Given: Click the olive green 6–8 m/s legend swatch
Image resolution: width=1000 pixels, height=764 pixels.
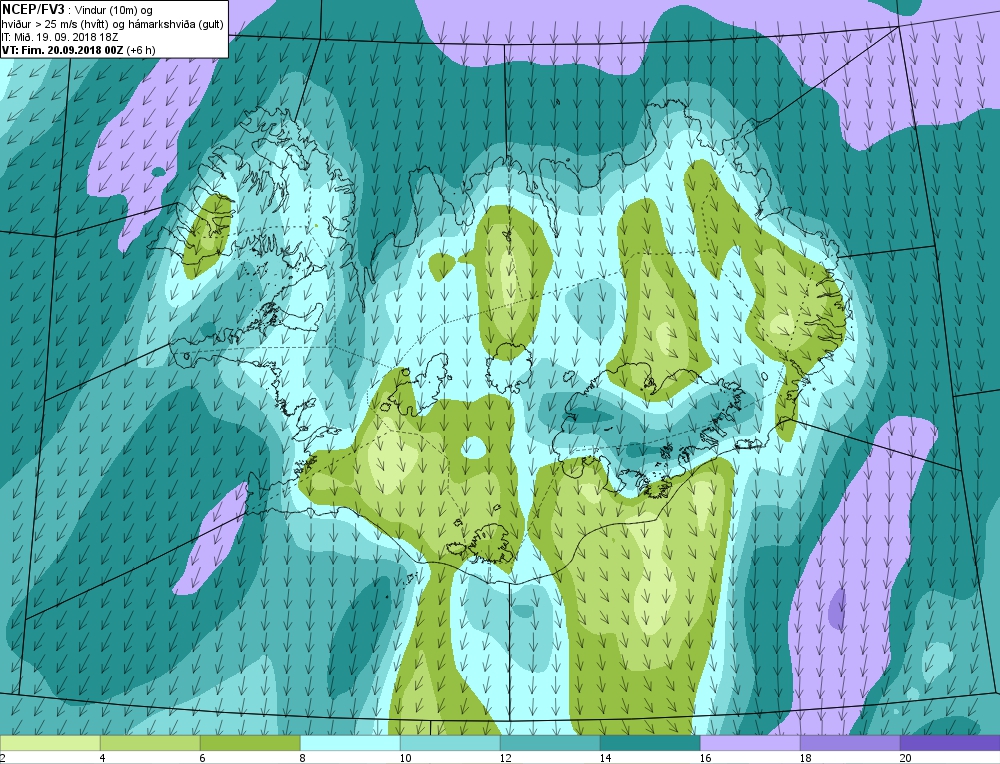Looking at the screenshot, I should [250, 743].
